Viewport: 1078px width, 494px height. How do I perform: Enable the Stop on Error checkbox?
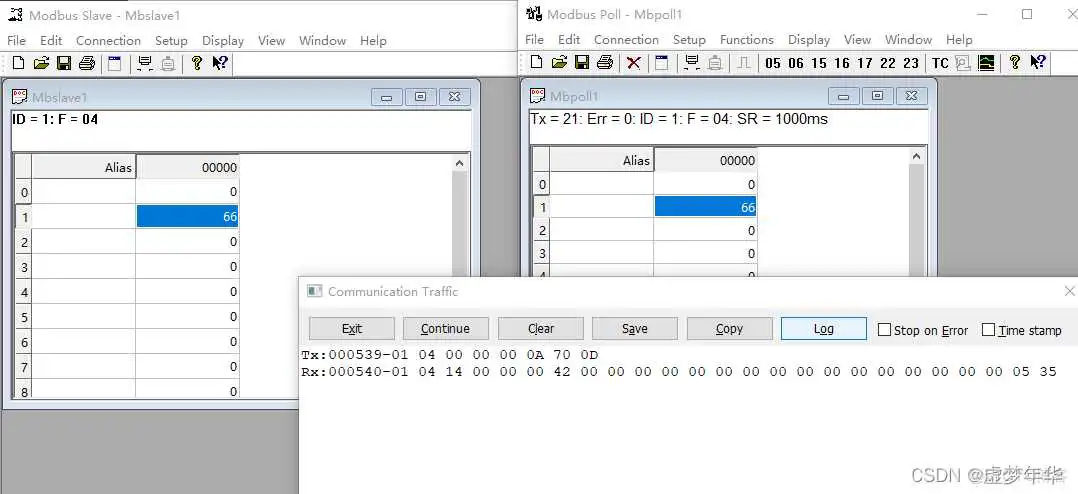(x=884, y=330)
